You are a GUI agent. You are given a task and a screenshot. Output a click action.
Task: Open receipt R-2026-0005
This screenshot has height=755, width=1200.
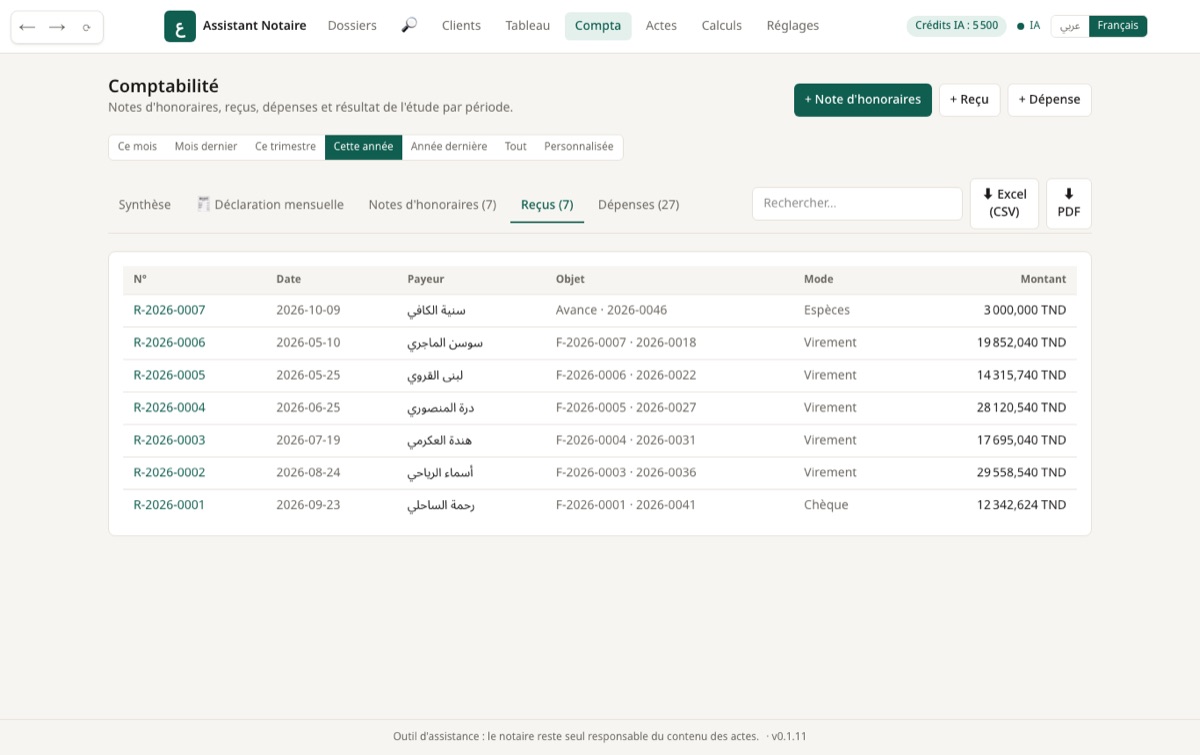click(169, 375)
